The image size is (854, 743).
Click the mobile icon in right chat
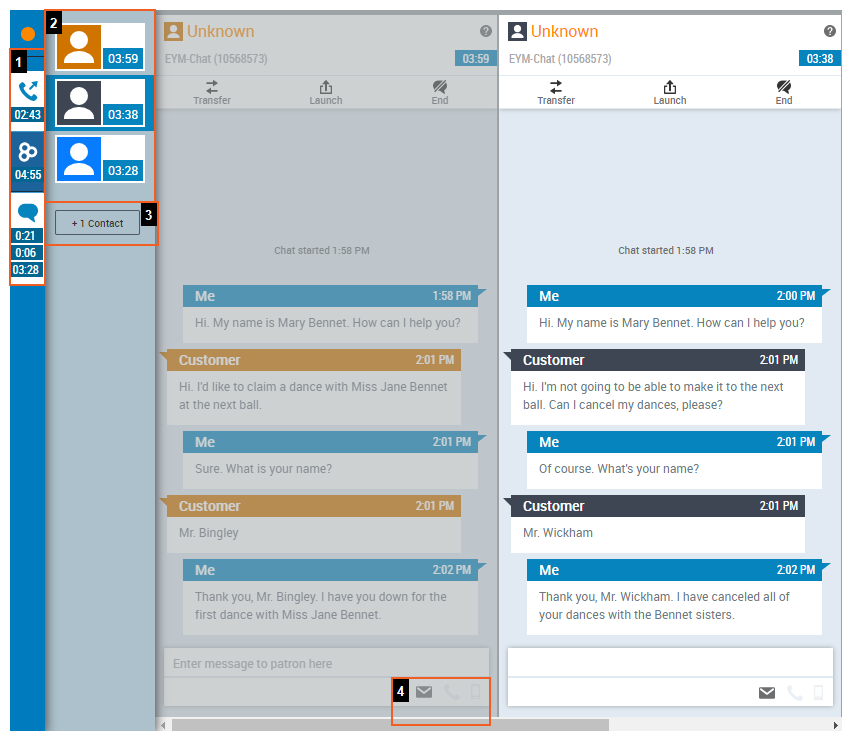818,692
